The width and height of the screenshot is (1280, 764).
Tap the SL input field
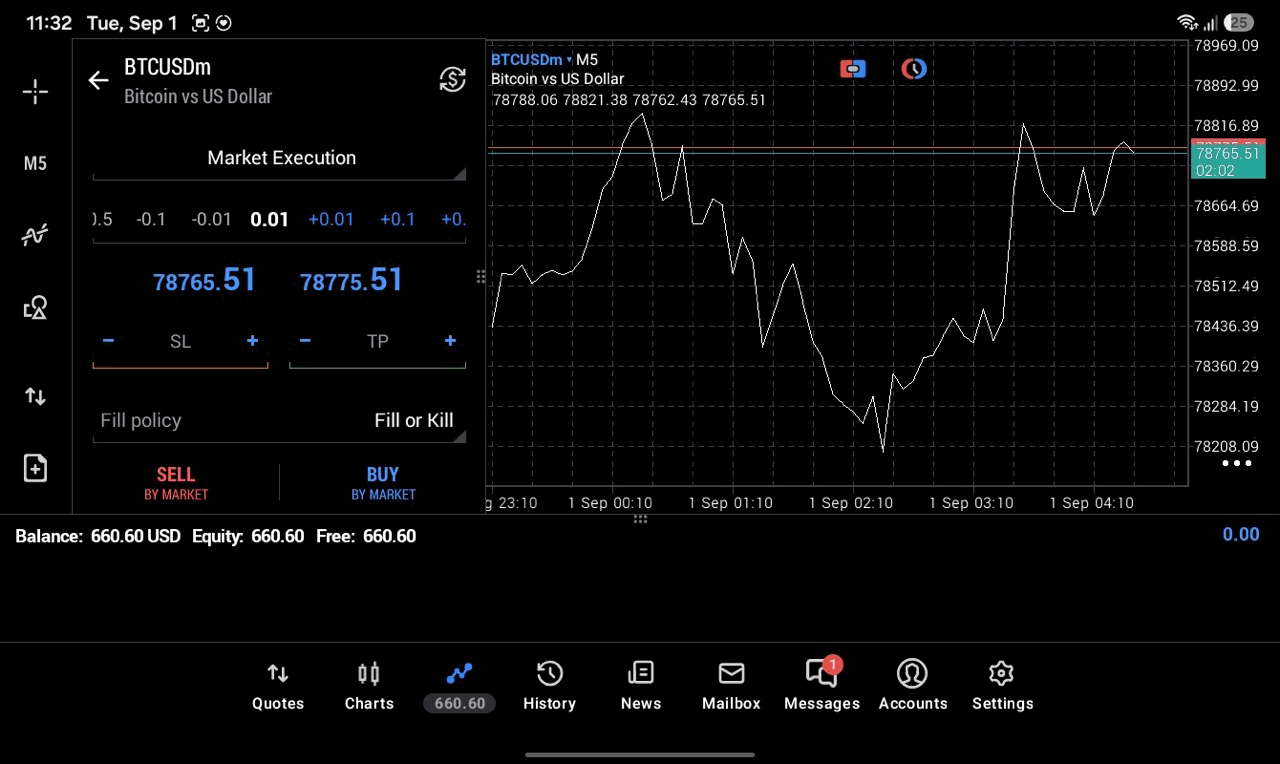tap(180, 342)
